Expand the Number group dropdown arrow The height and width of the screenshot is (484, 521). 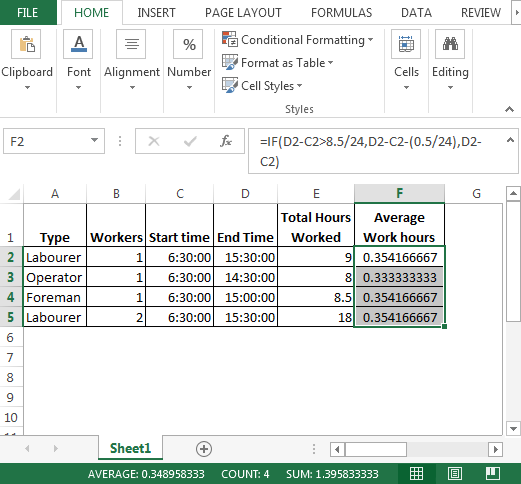[189, 88]
